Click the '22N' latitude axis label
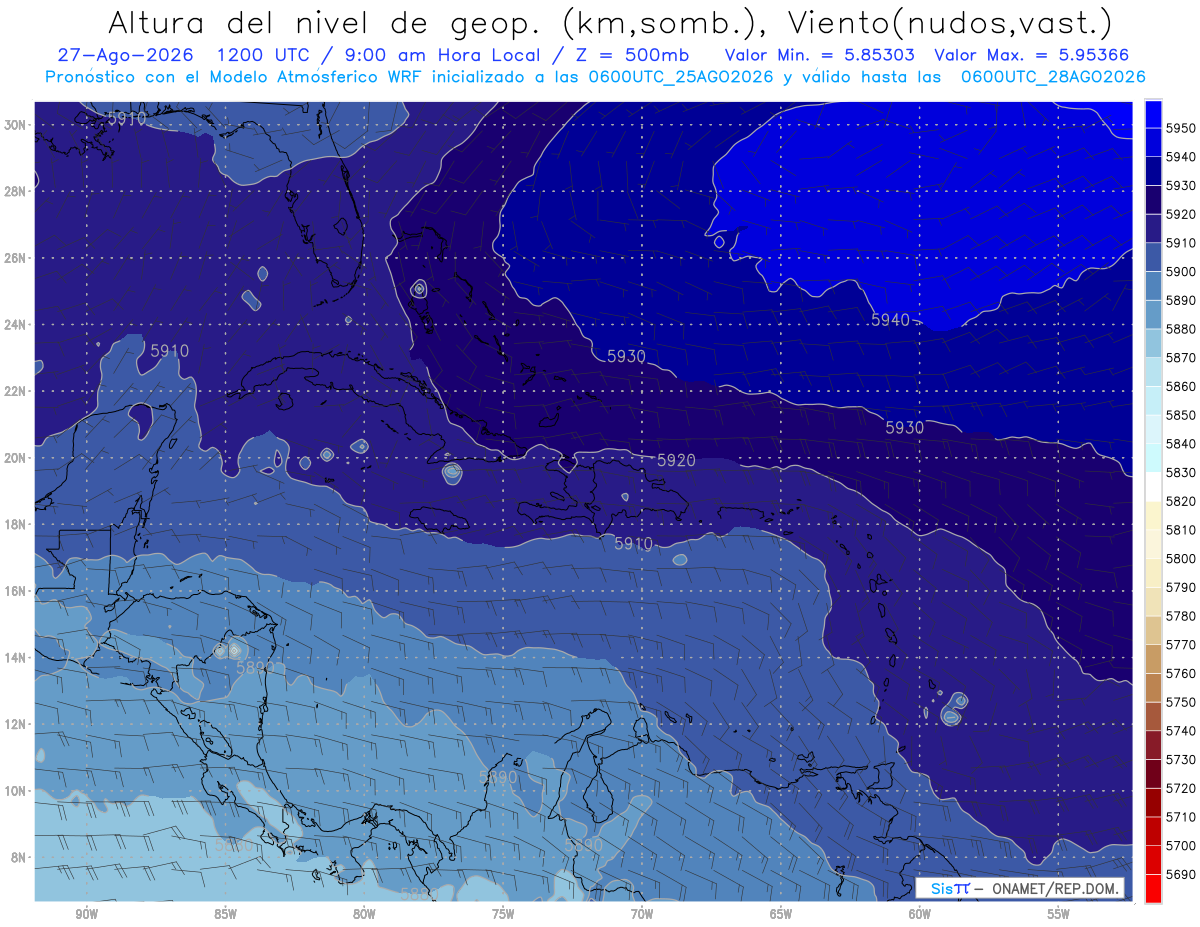 click(15, 391)
